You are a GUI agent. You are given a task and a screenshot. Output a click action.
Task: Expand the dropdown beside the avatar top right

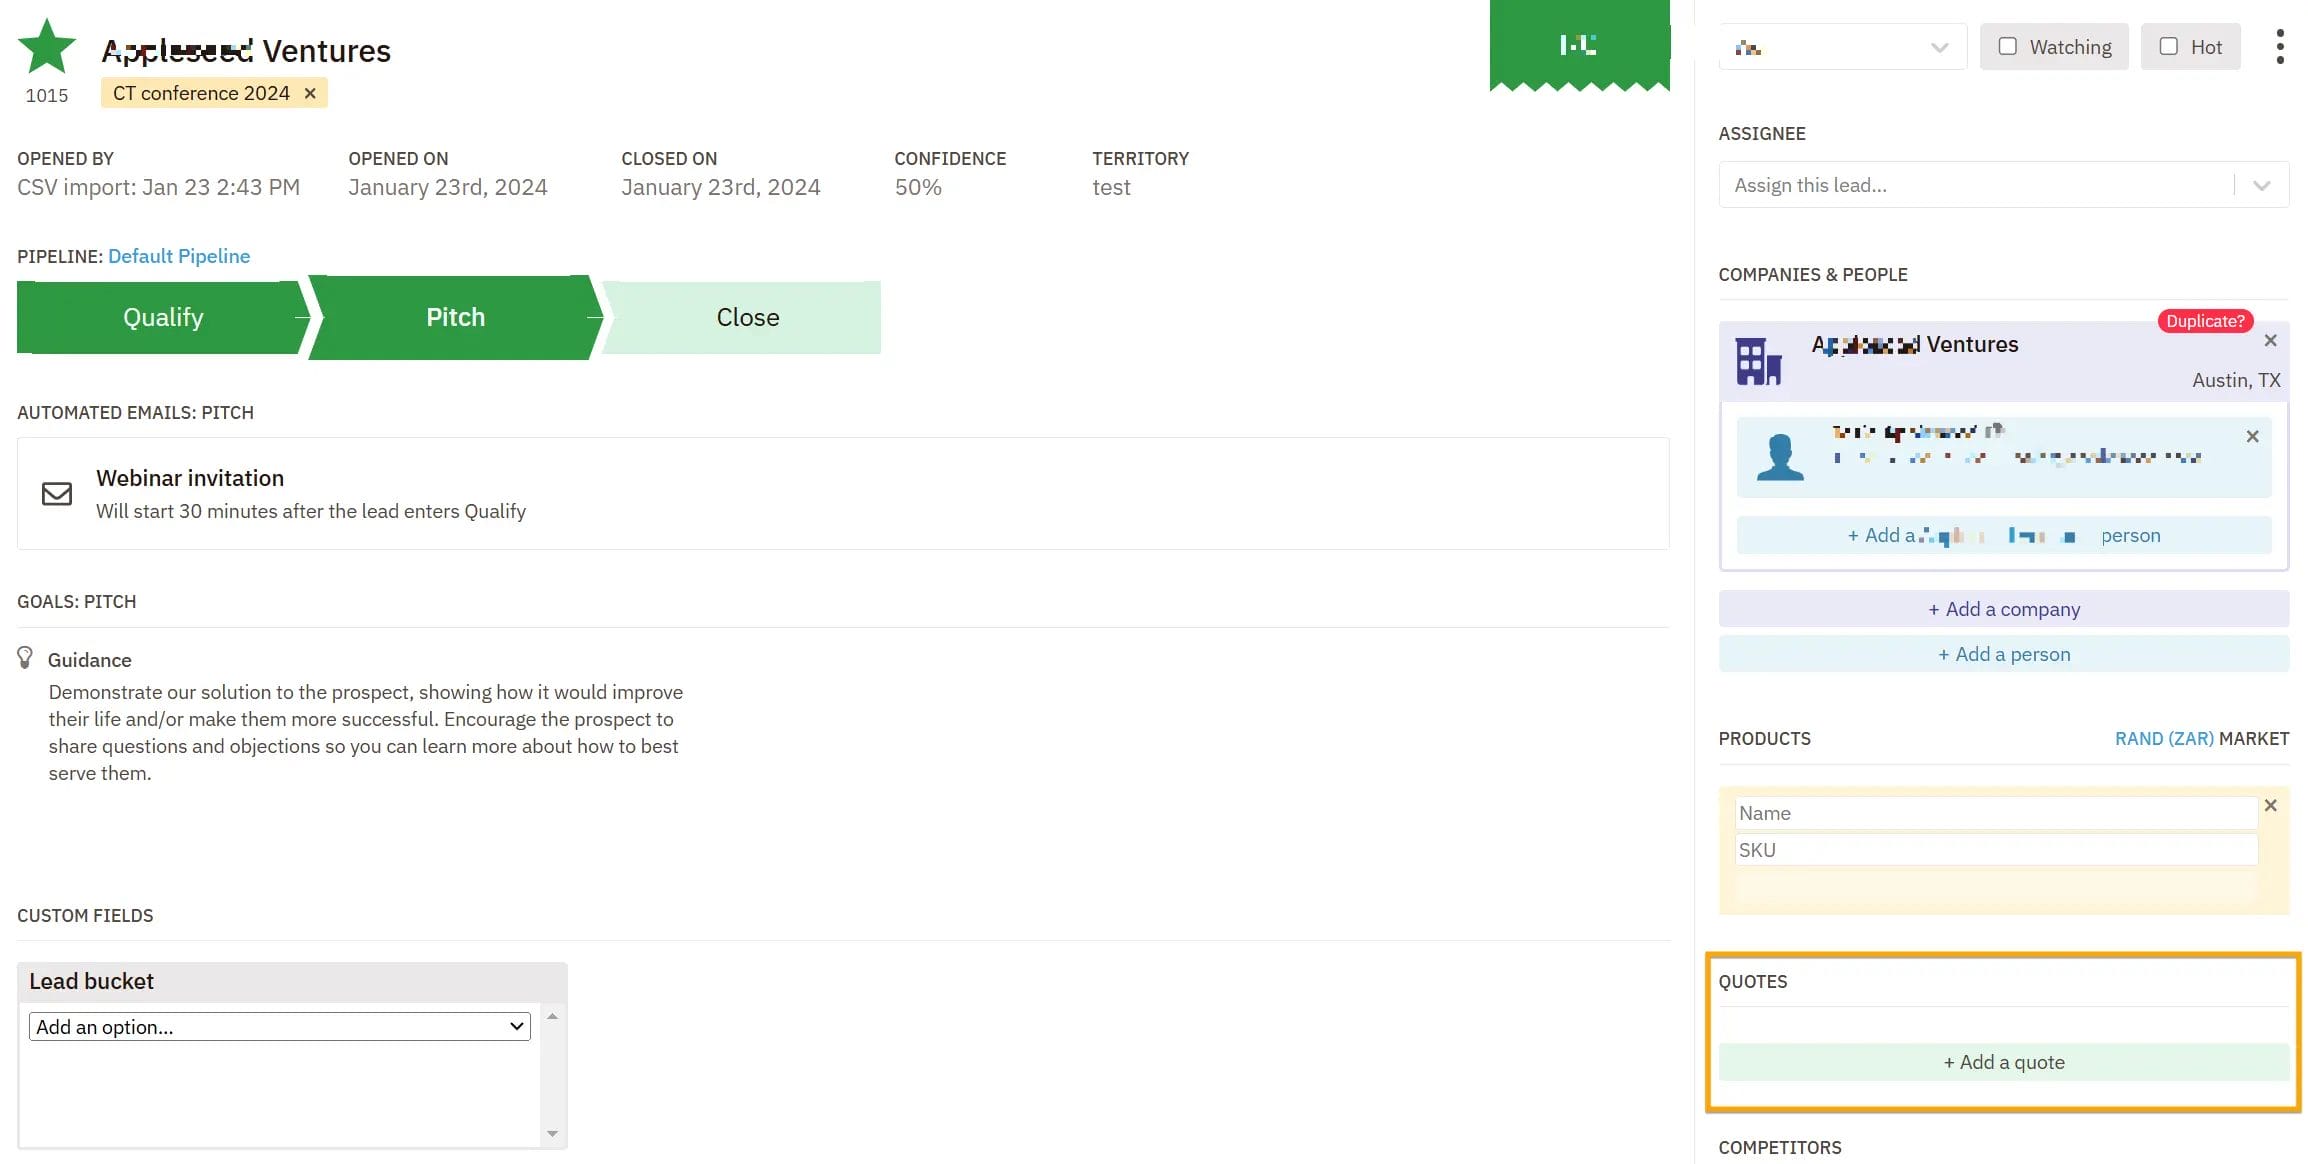coord(1940,47)
